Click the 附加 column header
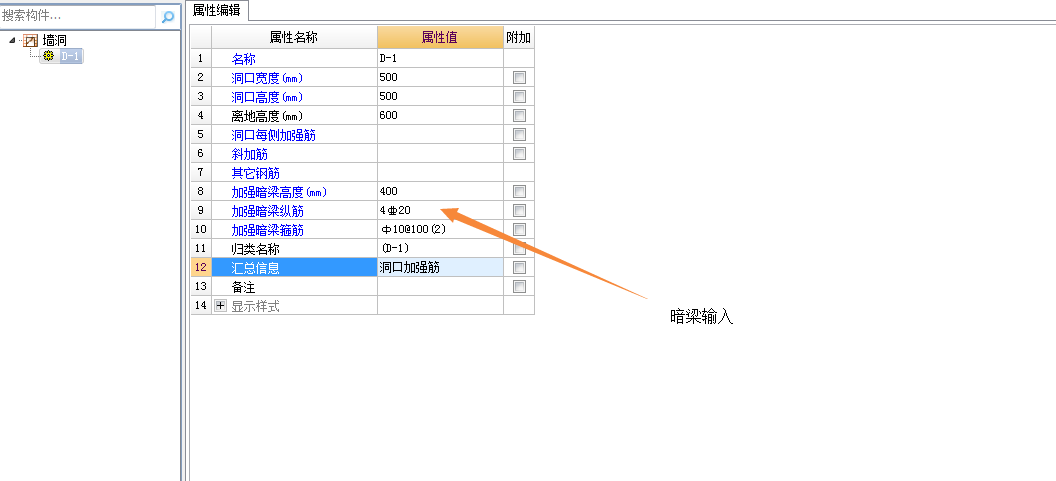 tap(519, 38)
